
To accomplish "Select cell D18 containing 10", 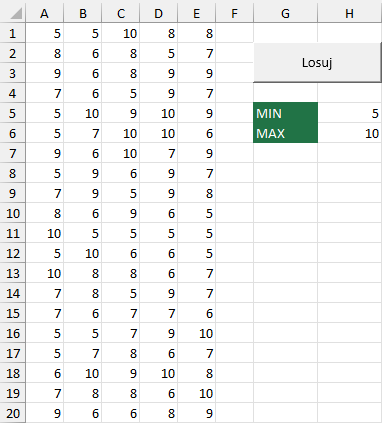I will tap(159, 373).
